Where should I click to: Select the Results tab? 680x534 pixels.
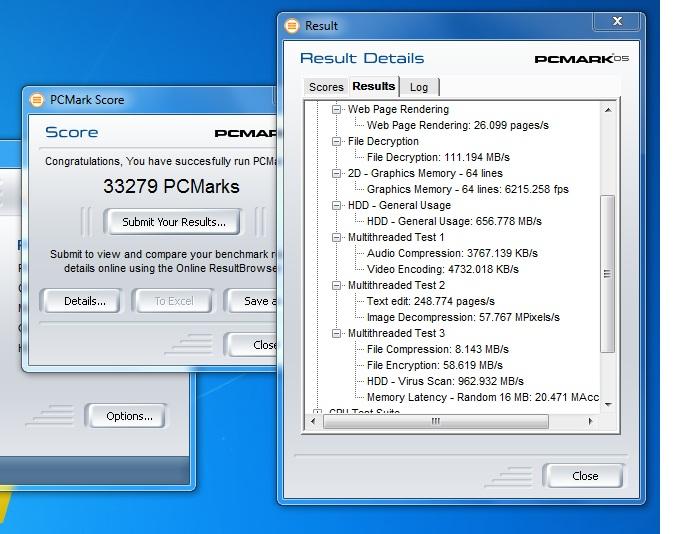click(374, 86)
